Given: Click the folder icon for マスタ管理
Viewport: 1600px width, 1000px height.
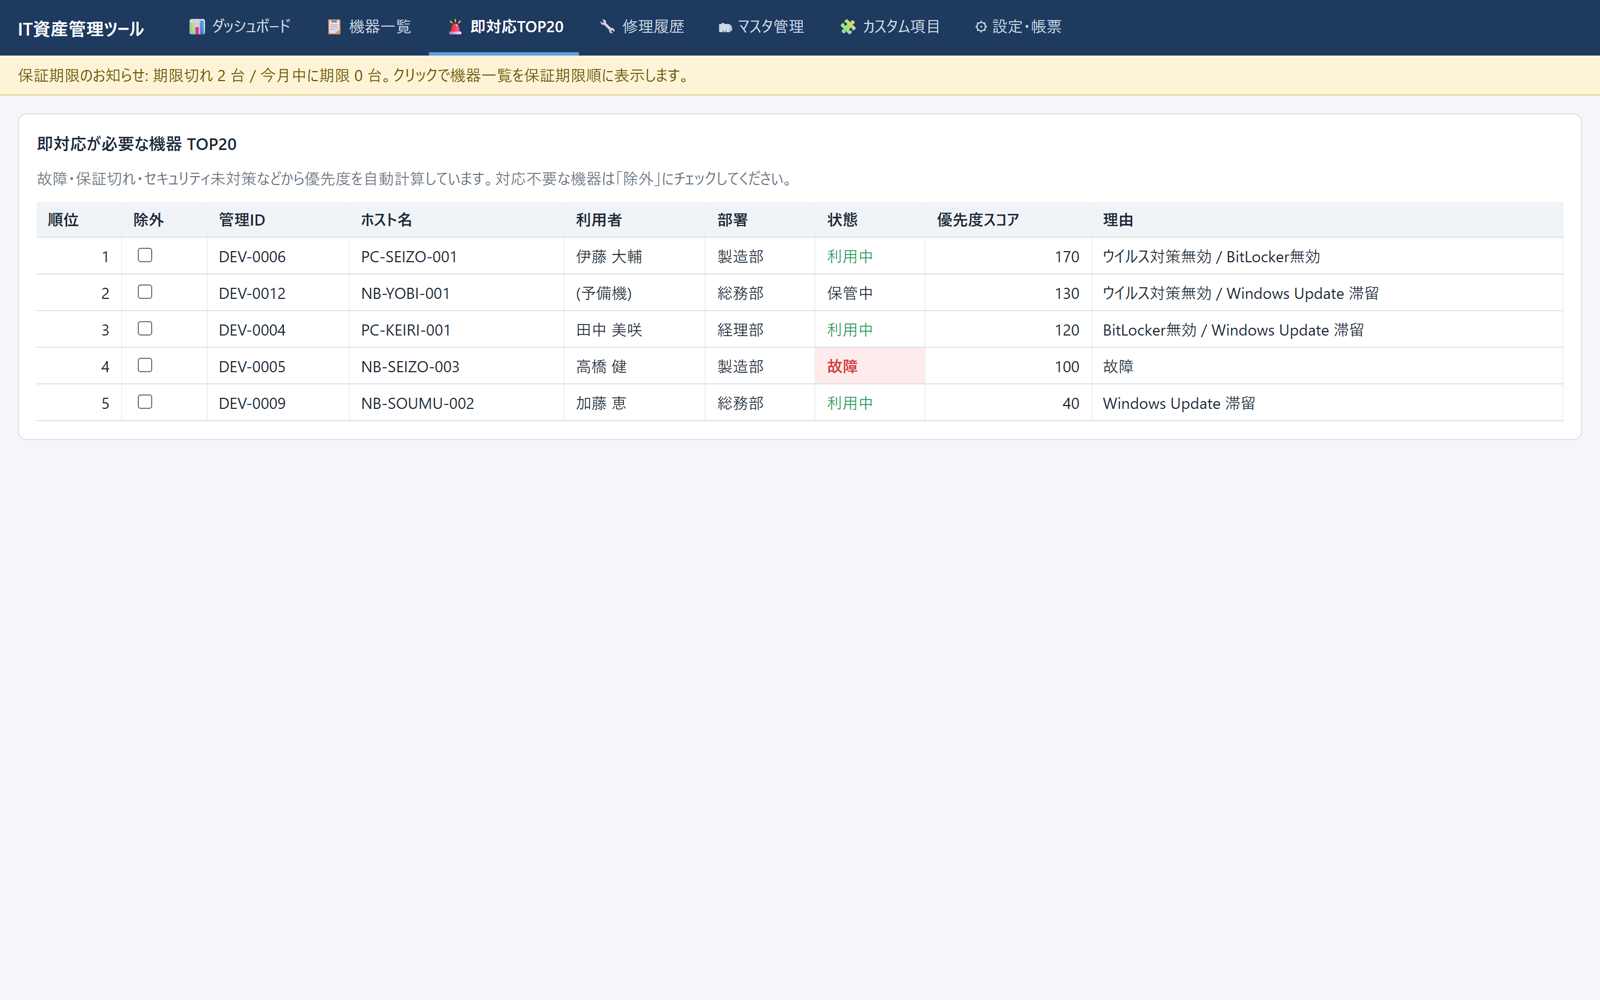Looking at the screenshot, I should coord(725,27).
